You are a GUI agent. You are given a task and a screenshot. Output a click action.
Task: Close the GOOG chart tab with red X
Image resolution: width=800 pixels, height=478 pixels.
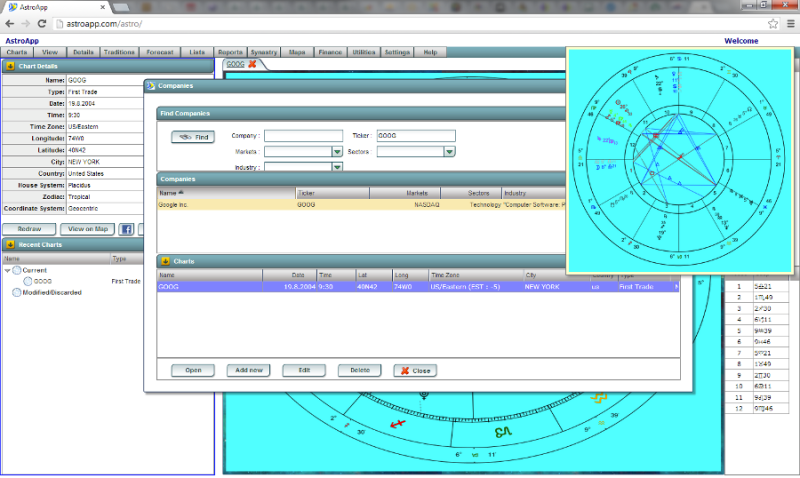click(252, 65)
